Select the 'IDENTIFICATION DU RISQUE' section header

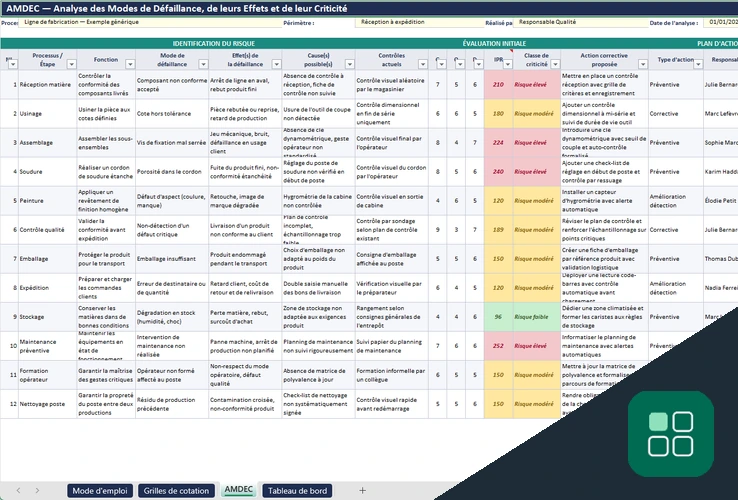click(214, 43)
